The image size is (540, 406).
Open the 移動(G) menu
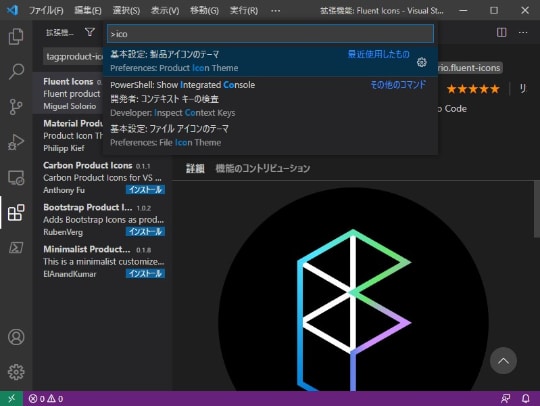pyautogui.click(x=204, y=11)
